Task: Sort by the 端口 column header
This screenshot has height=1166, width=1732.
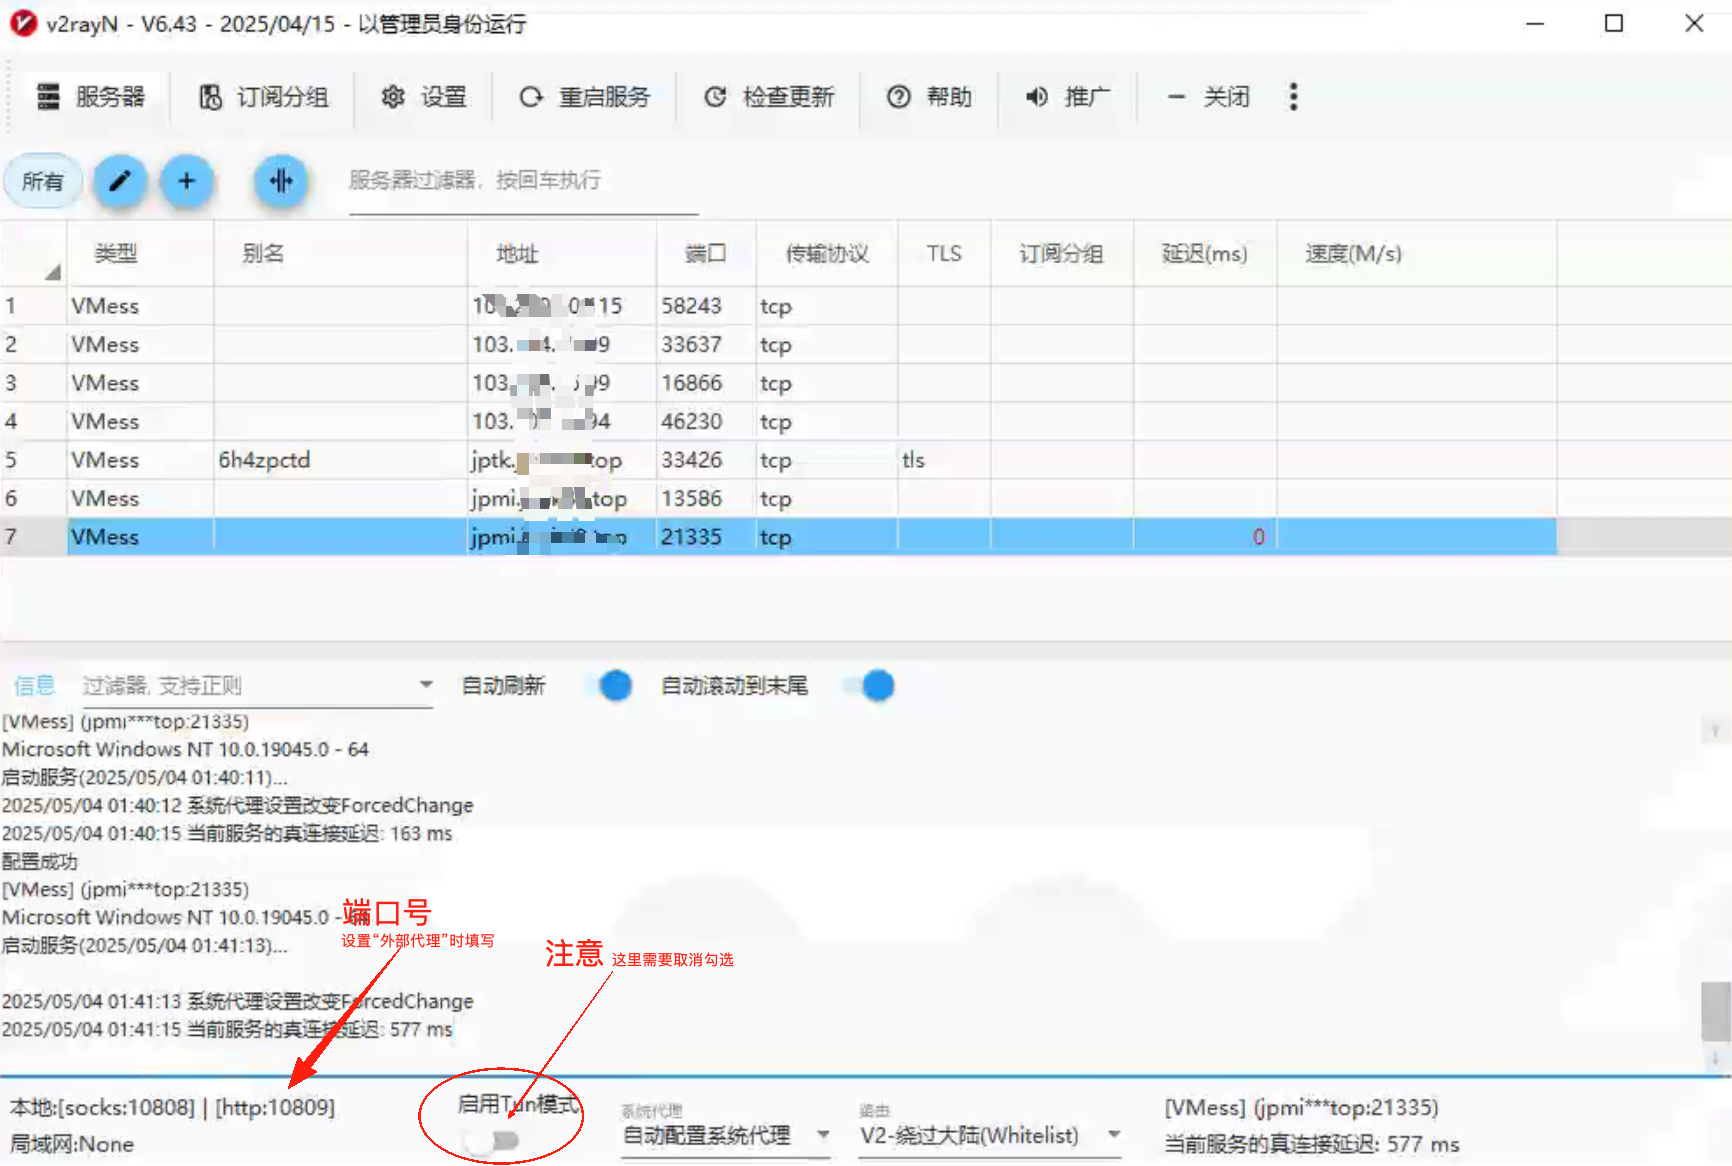Action: [705, 254]
